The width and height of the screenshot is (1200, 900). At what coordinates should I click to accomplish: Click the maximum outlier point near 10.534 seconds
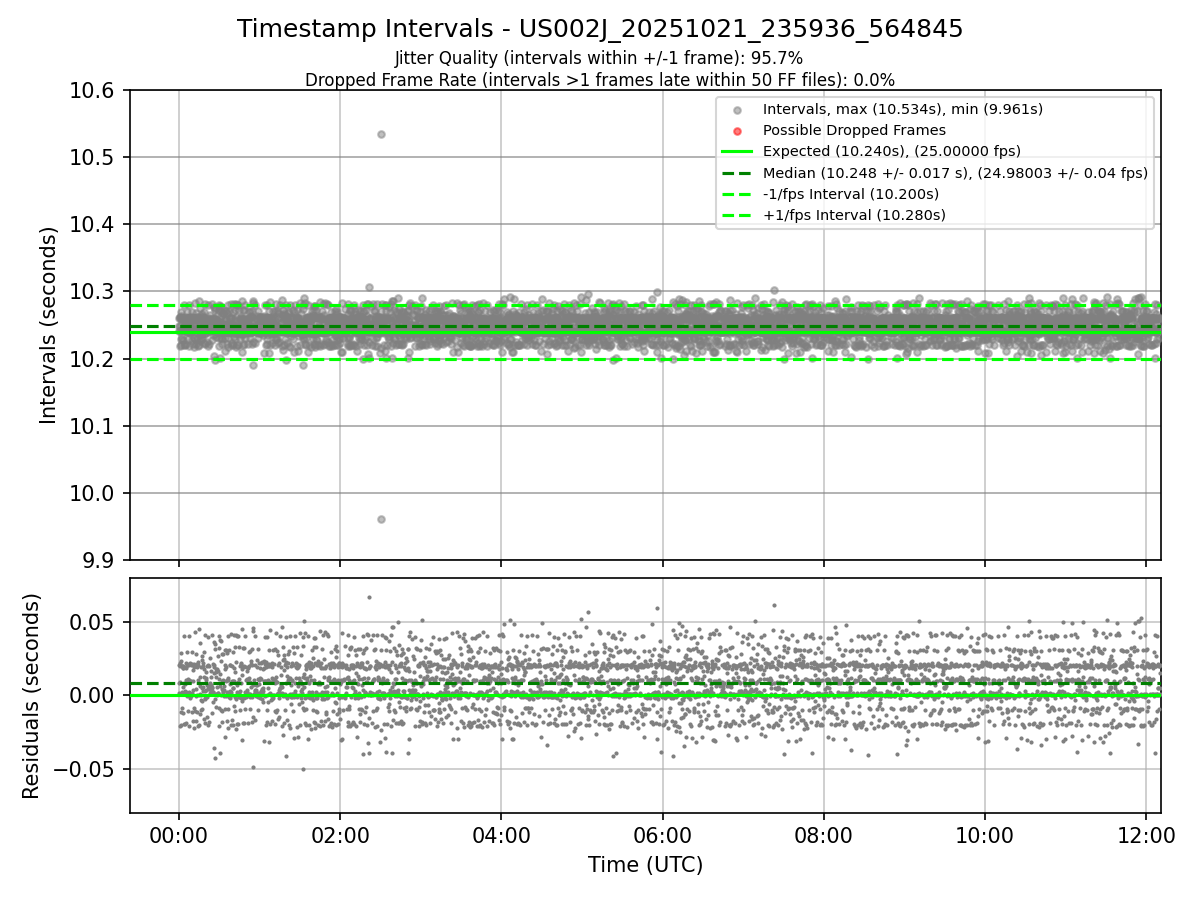click(381, 134)
